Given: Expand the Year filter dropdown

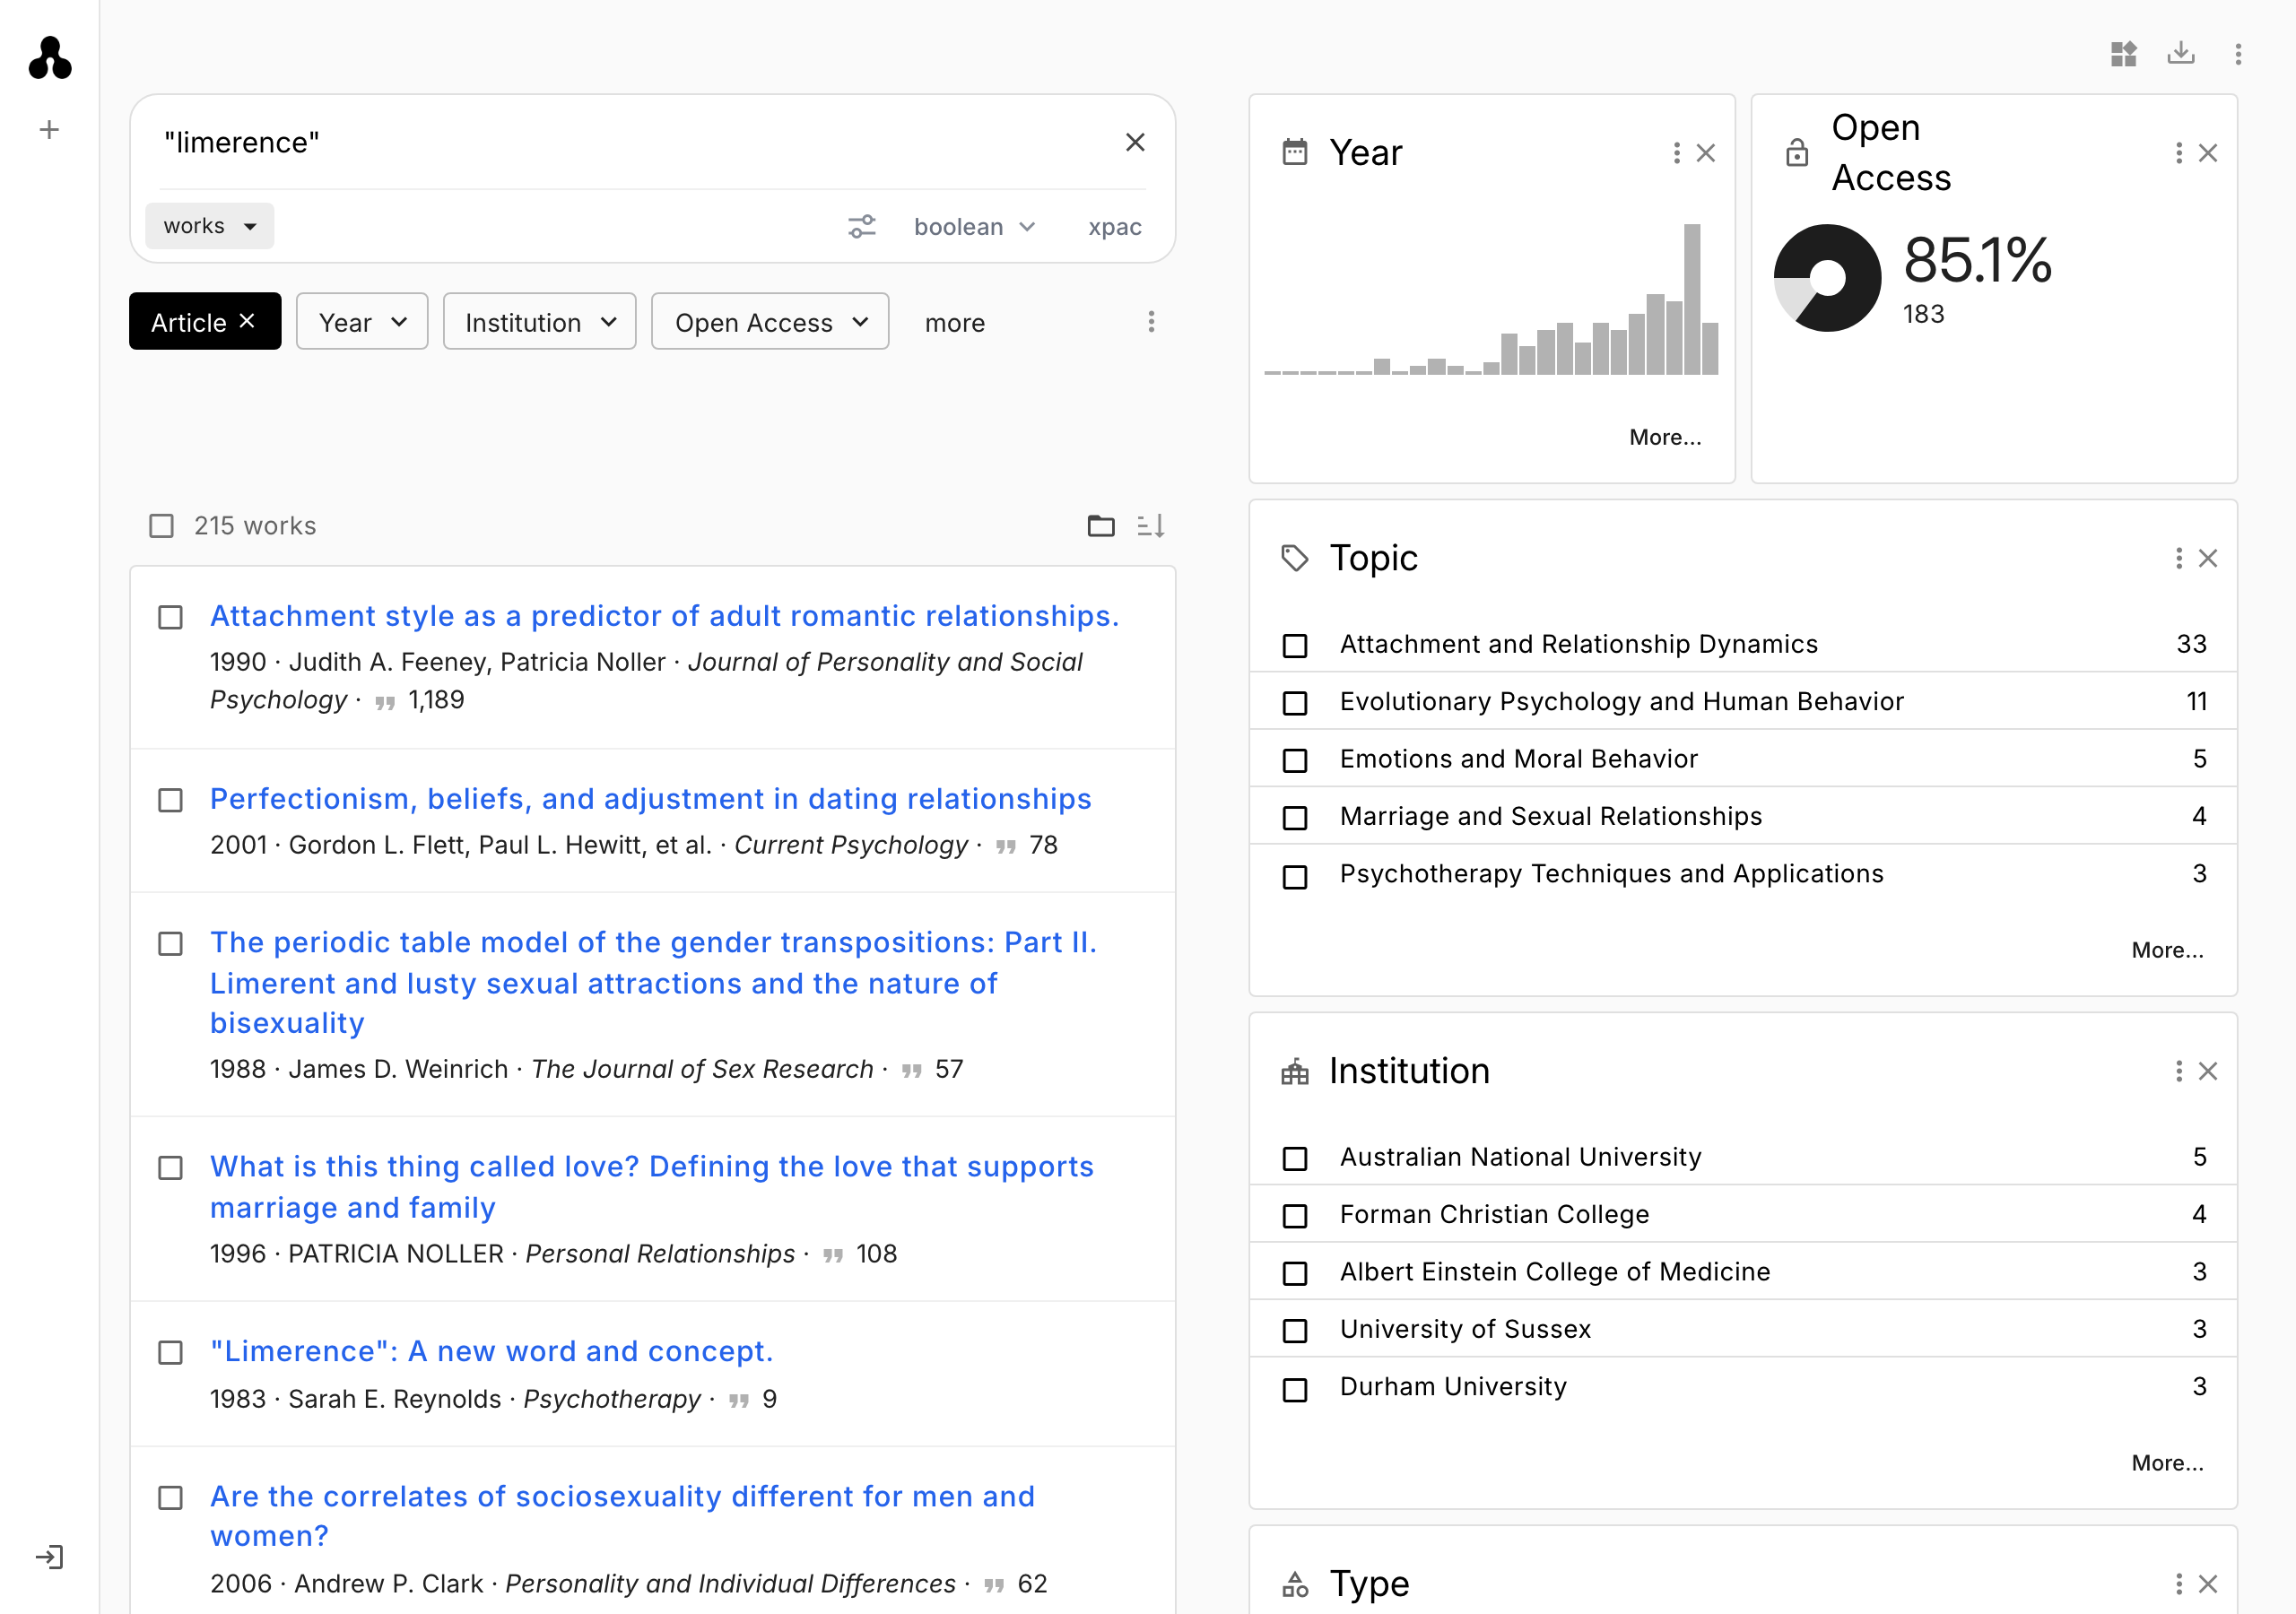Looking at the screenshot, I should click(362, 322).
